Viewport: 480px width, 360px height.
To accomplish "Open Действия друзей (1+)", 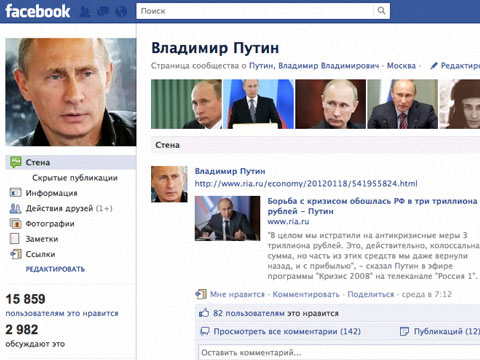I will [x=69, y=208].
